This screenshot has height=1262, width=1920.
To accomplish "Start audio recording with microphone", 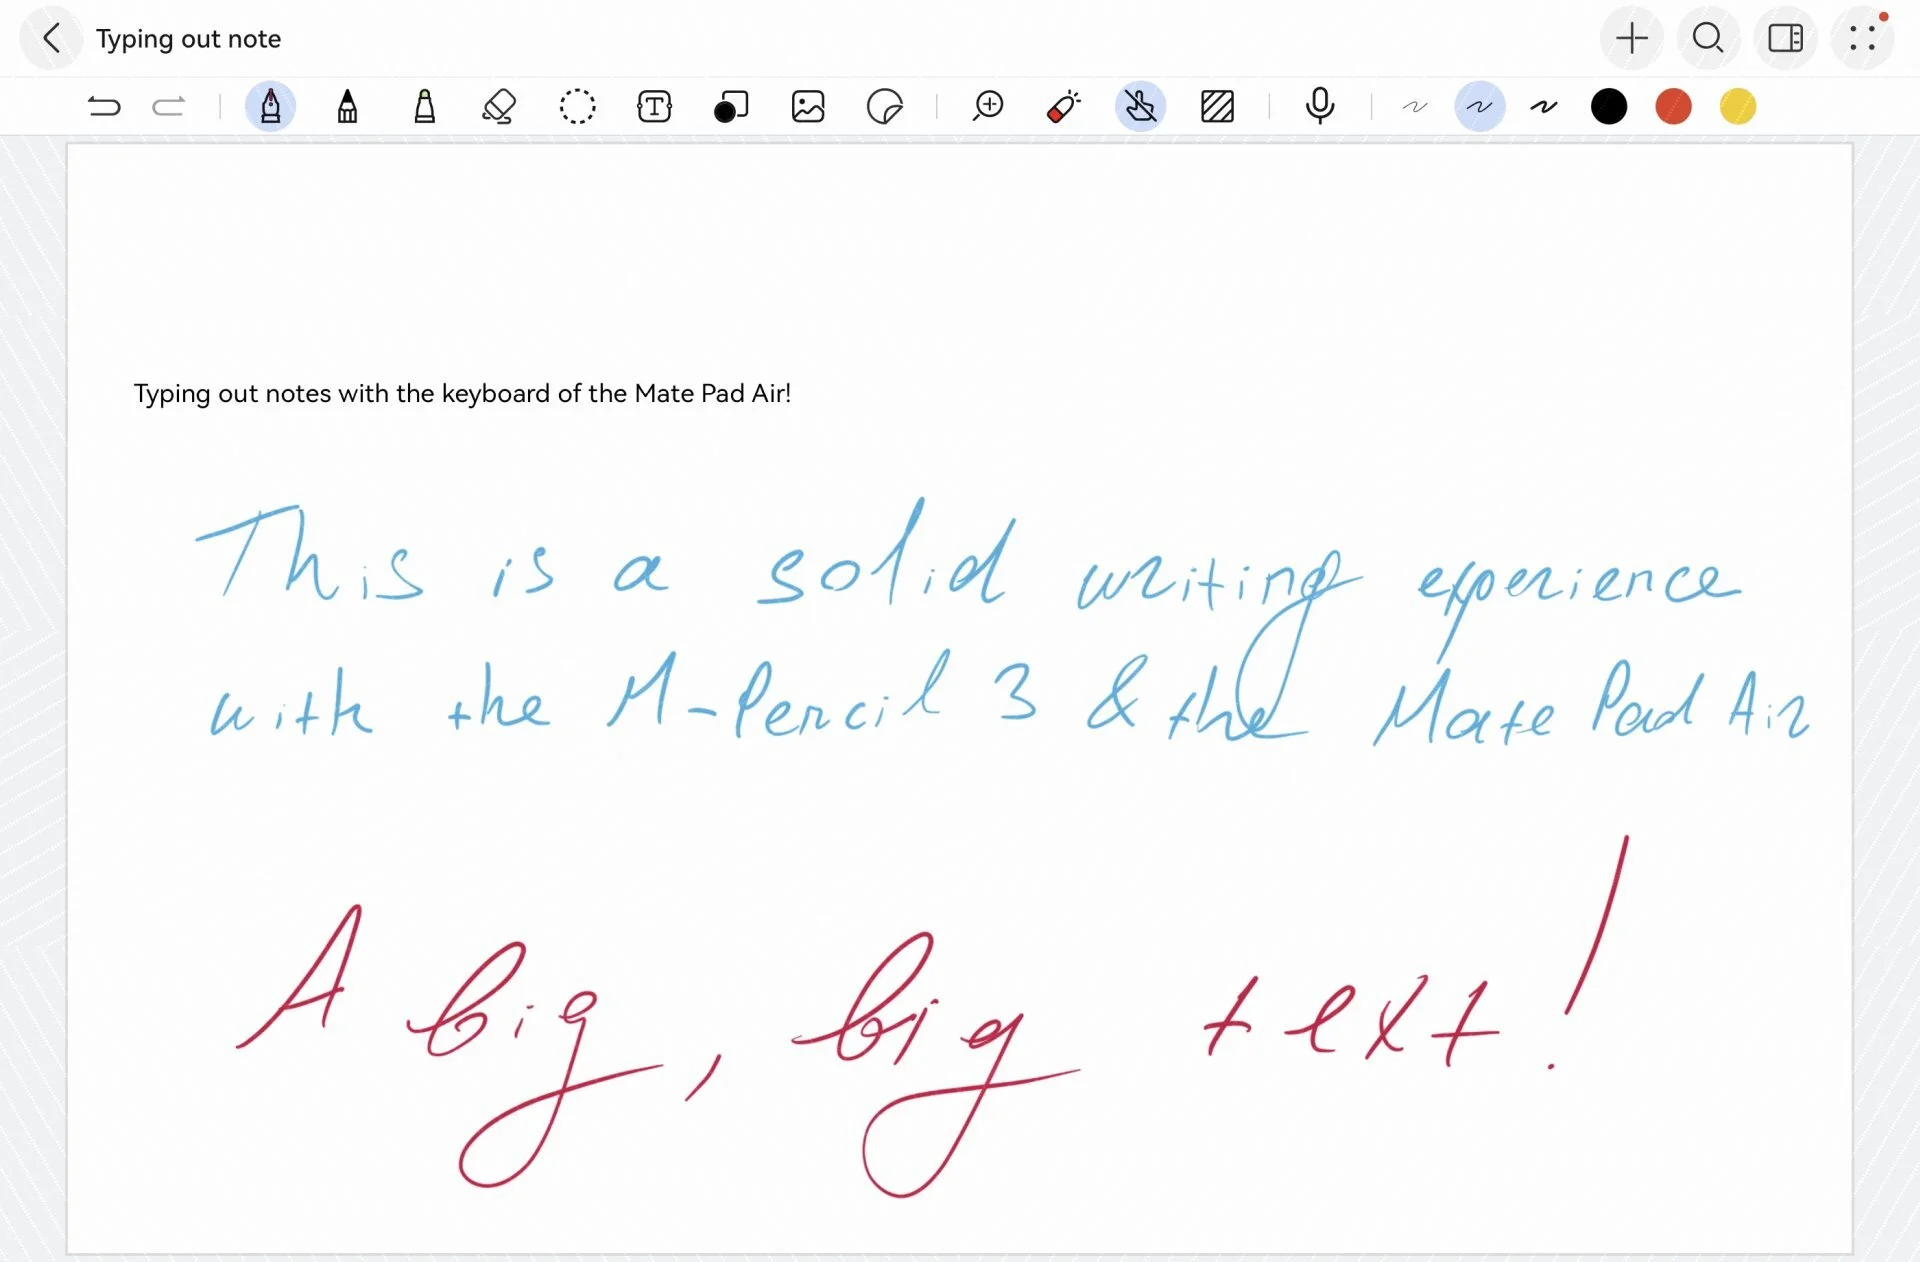I will [1320, 106].
